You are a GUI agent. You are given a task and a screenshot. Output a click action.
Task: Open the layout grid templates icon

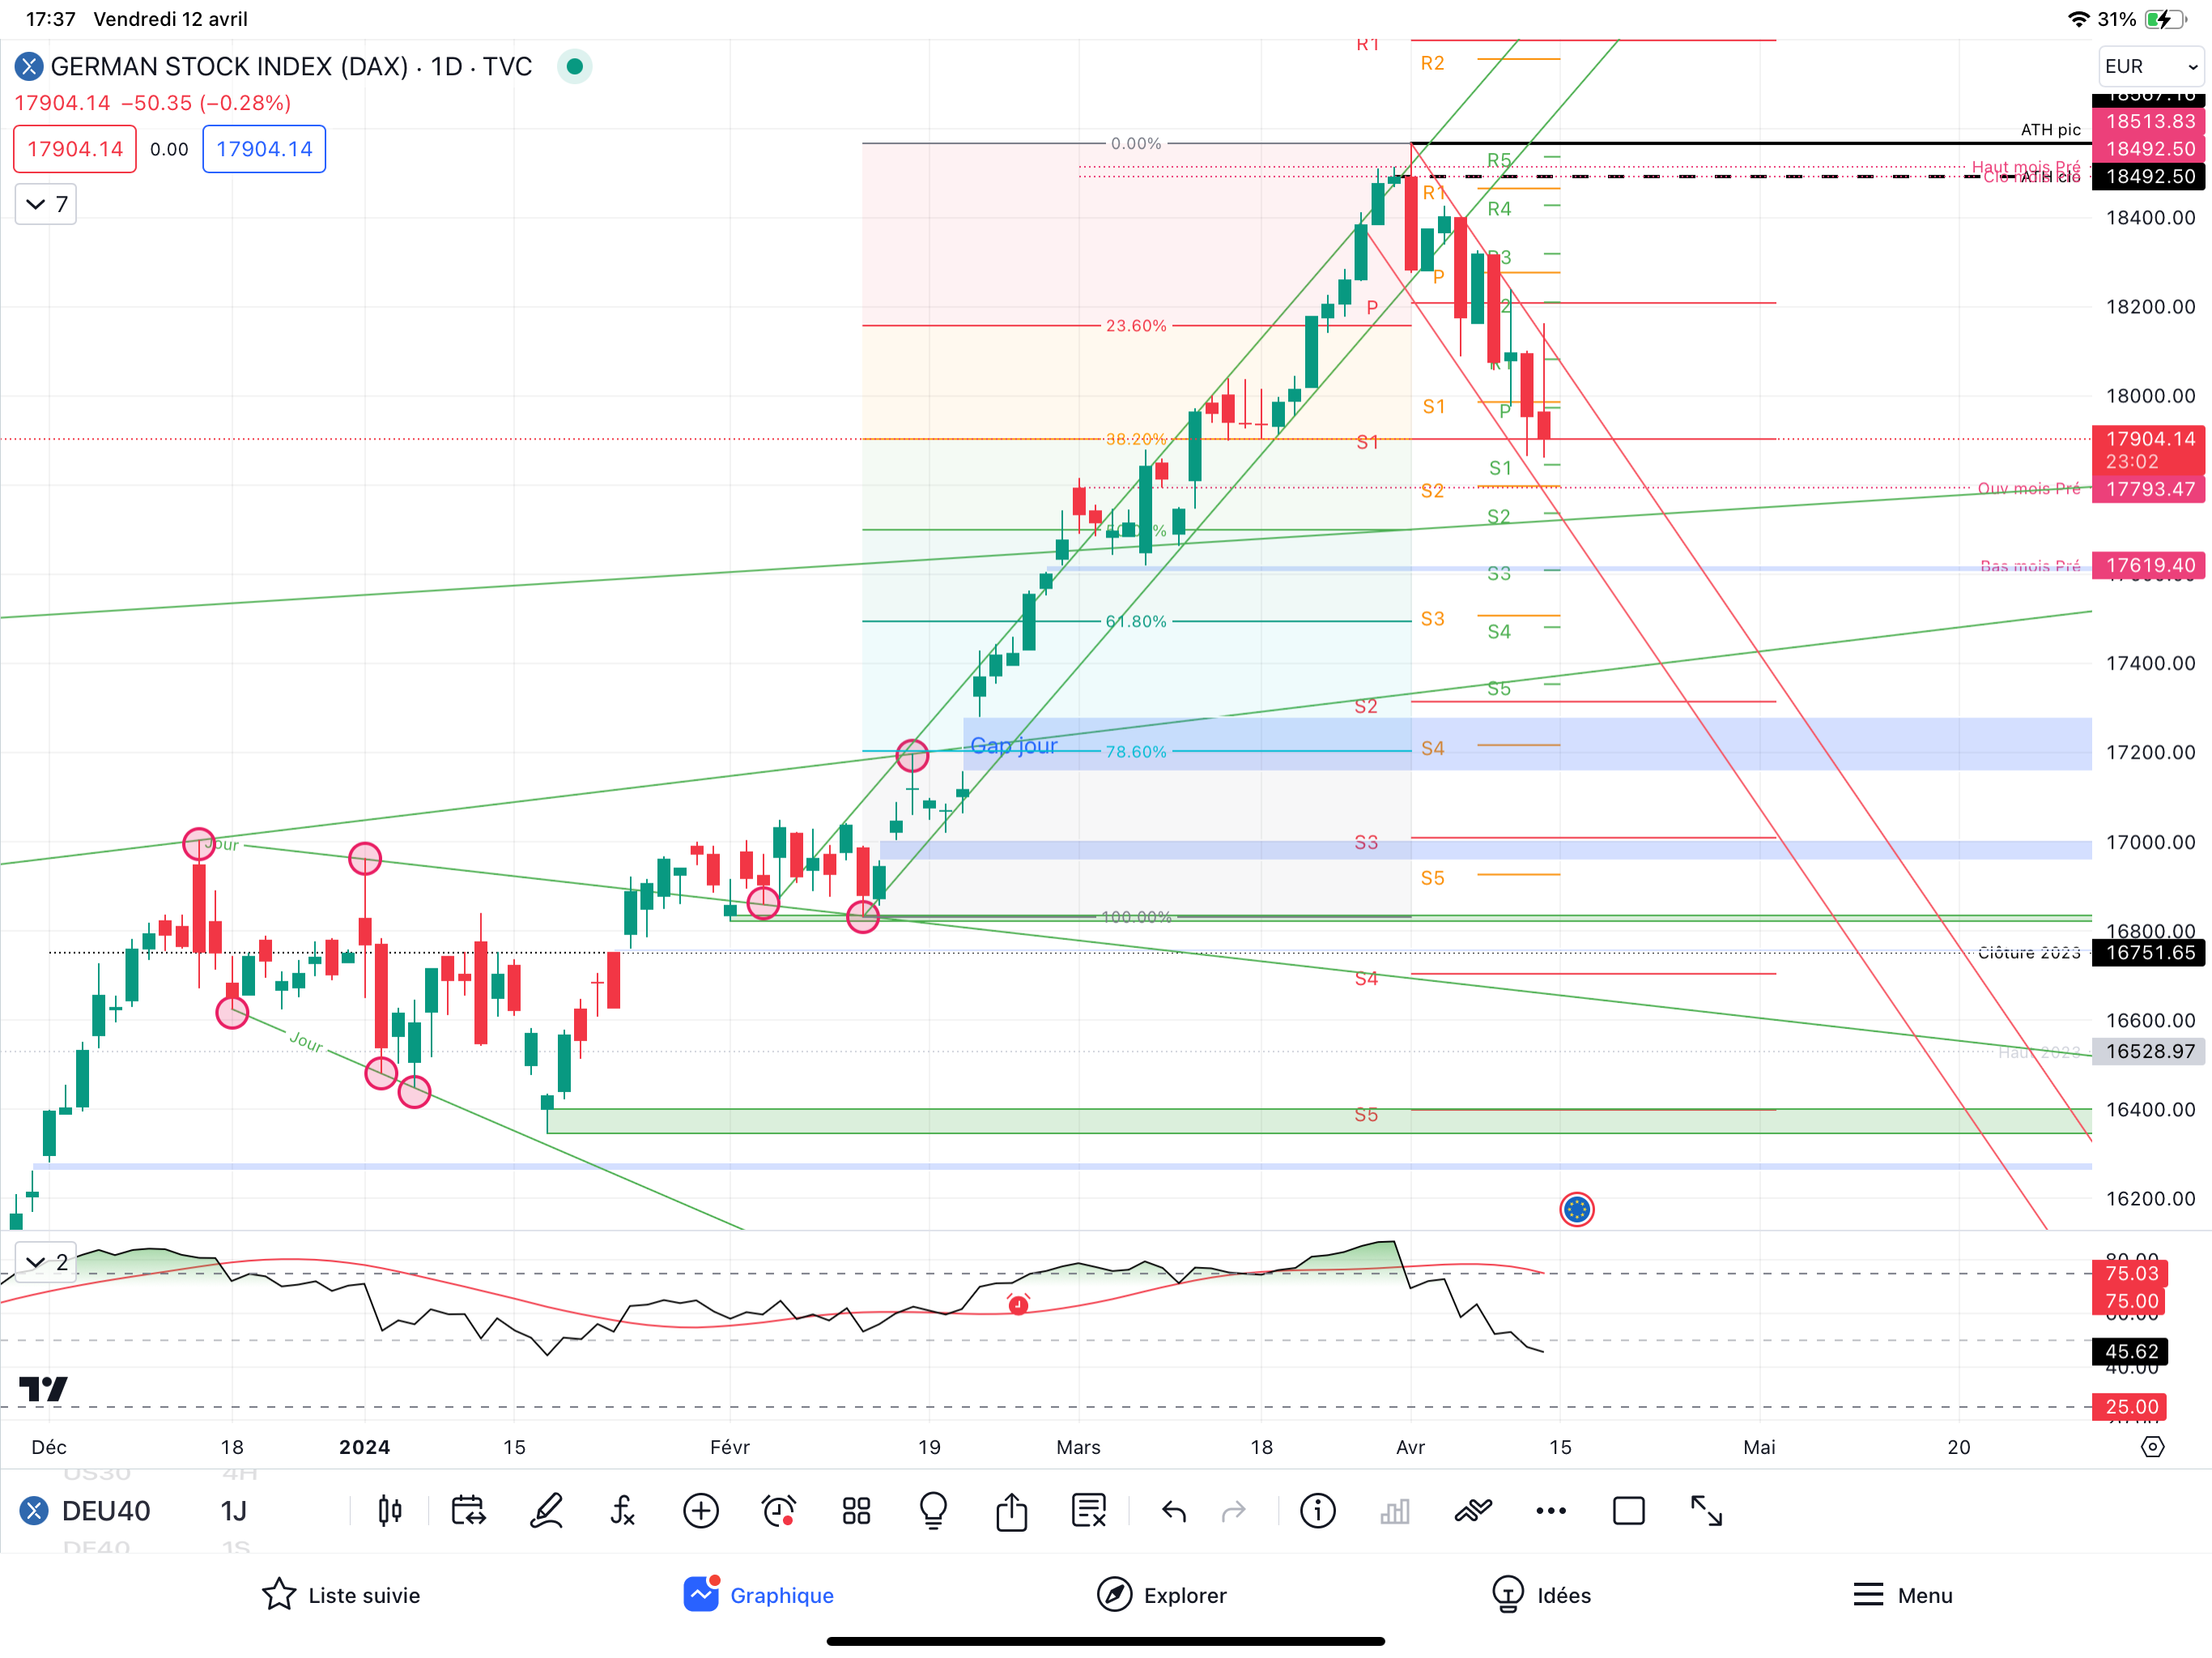856,1511
